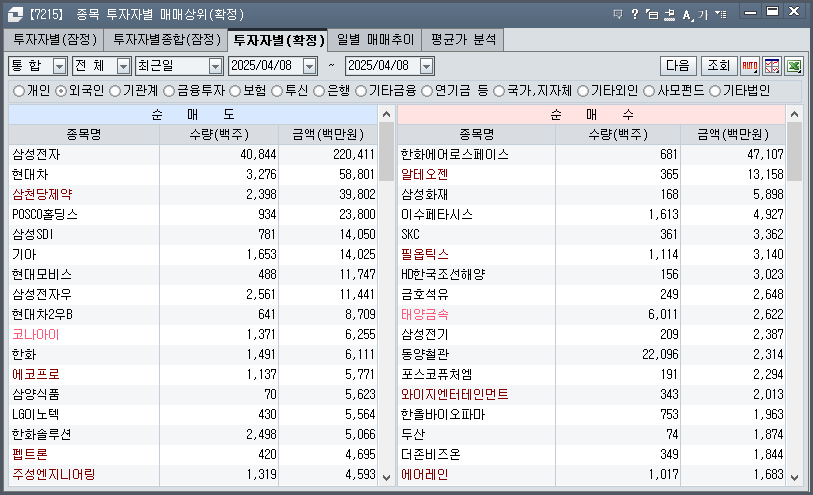Click the 순매수 table scrollbar down arrow
Screen dimensions: 813x495
pyautogui.click(x=794, y=478)
